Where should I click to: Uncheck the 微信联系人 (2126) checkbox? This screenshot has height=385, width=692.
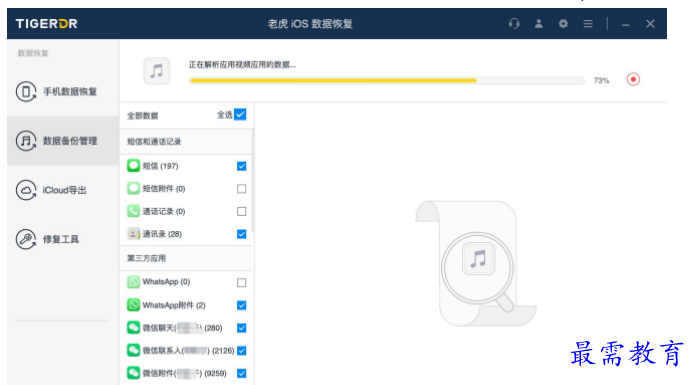(x=241, y=351)
